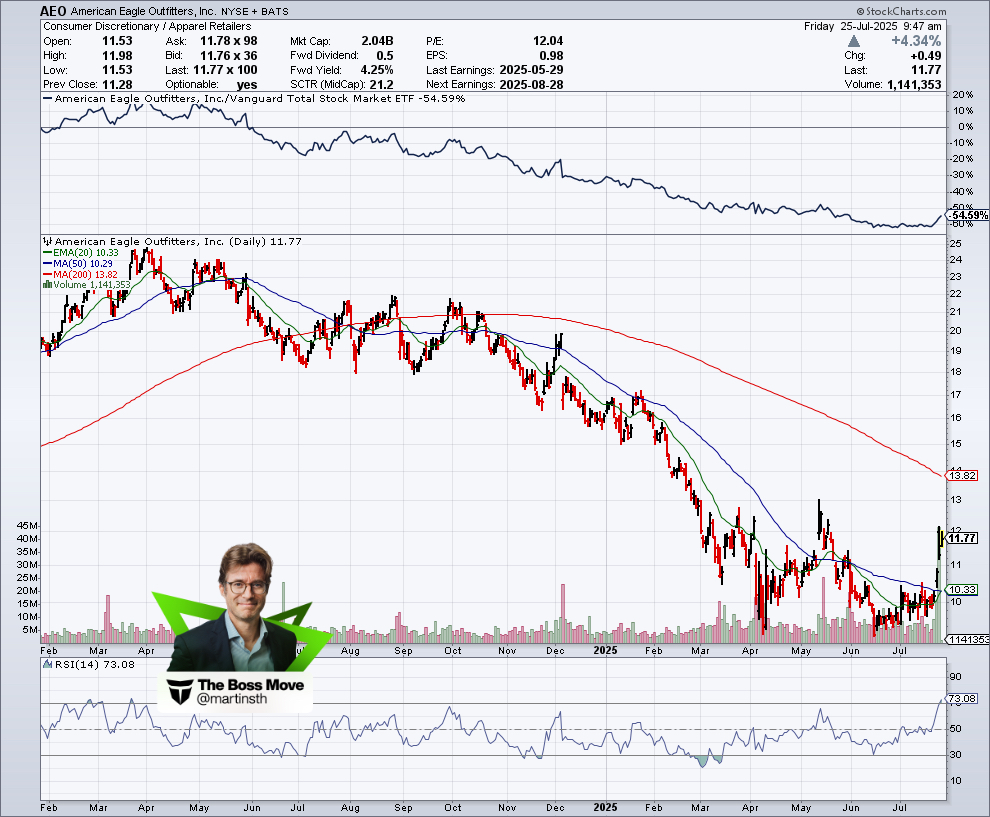The image size is (990, 817).
Task: Click the Last Earnings date 2025-05-29
Action: click(531, 69)
